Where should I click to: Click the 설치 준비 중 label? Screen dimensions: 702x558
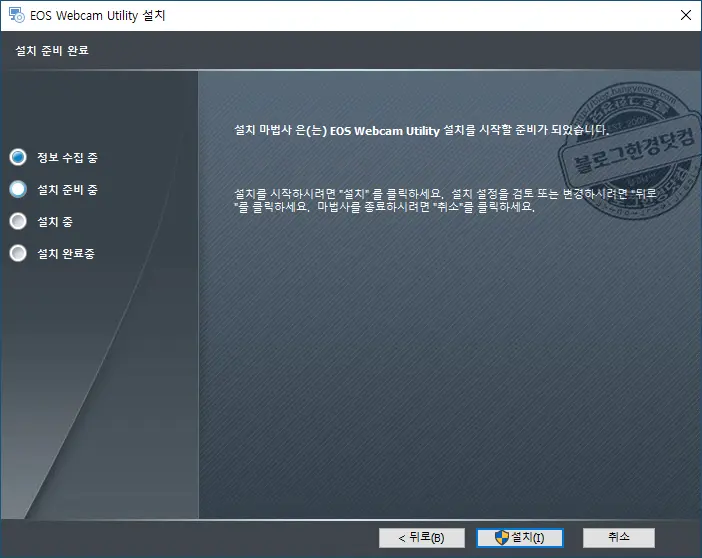point(67,190)
